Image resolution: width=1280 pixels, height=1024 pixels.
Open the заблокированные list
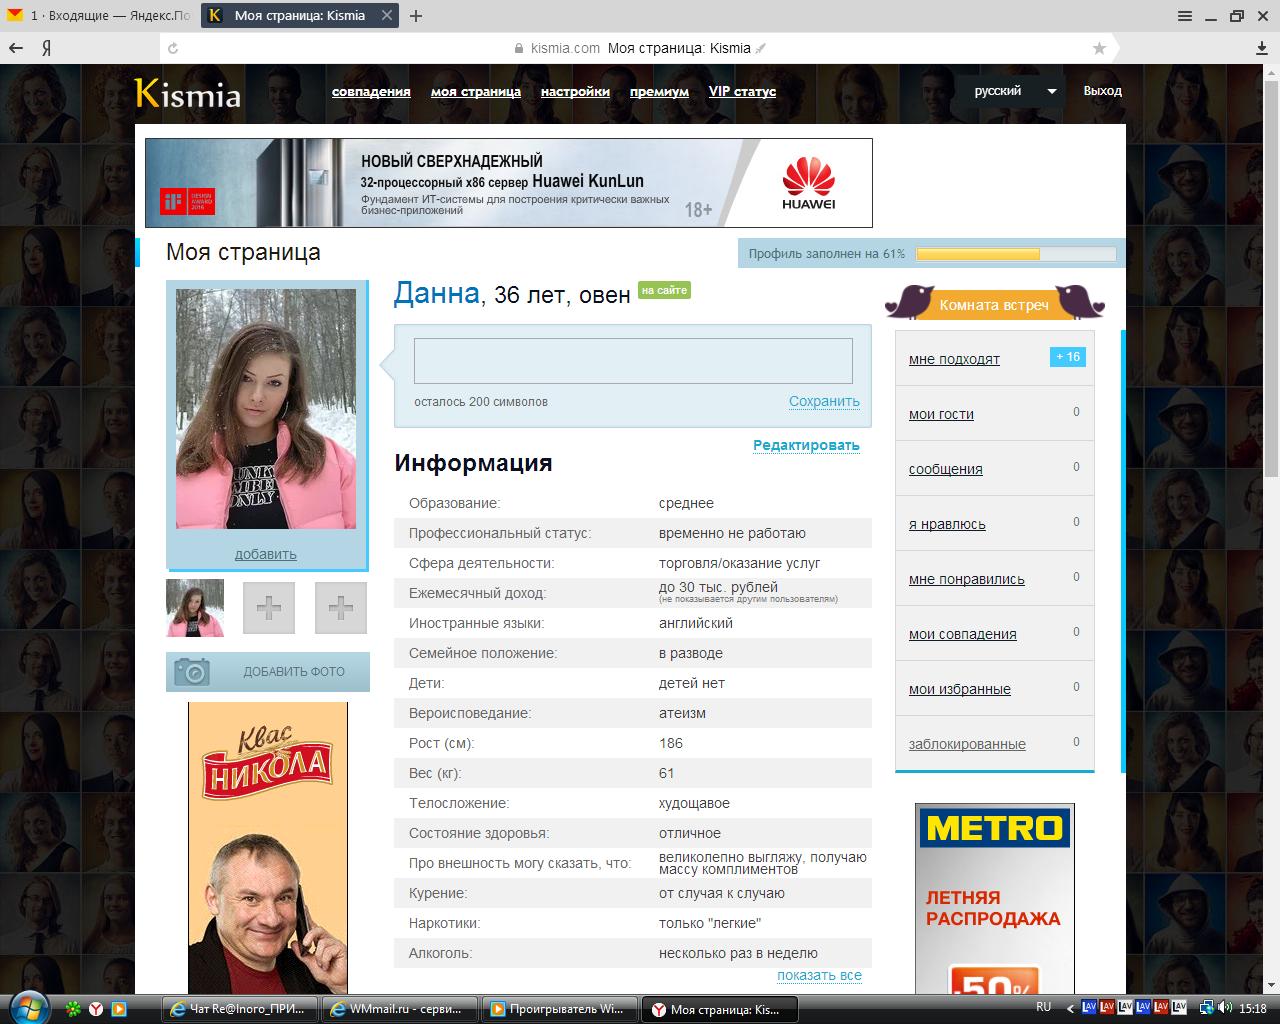[x=967, y=744]
